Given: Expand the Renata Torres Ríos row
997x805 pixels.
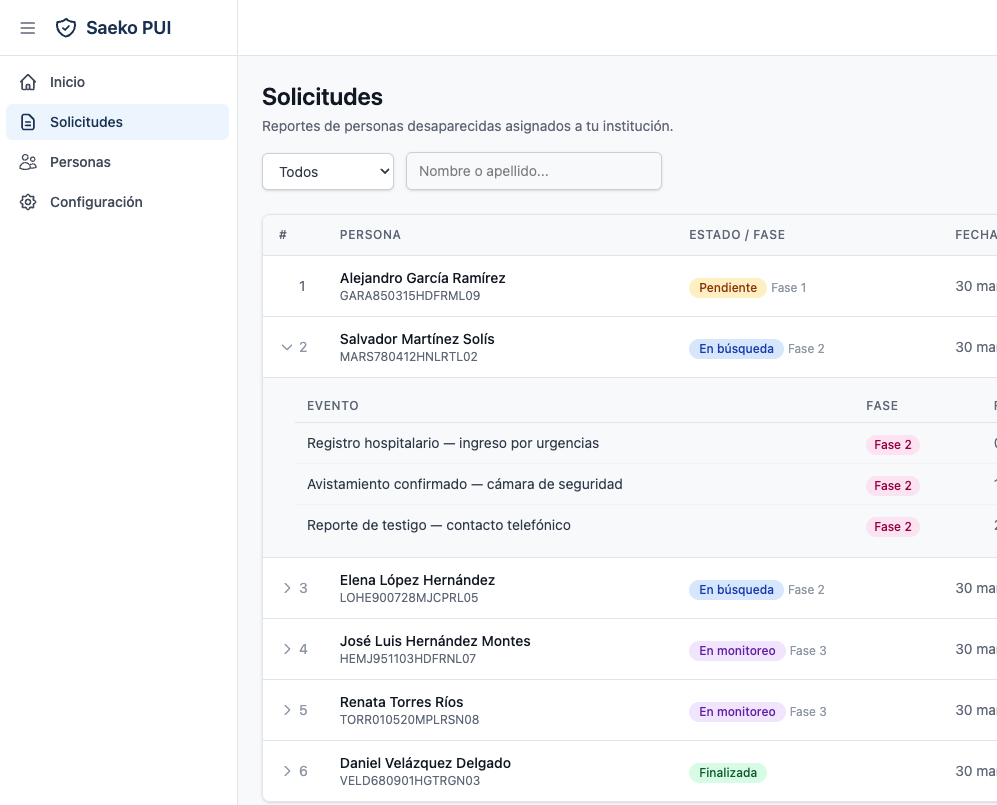Looking at the screenshot, I should pos(287,710).
